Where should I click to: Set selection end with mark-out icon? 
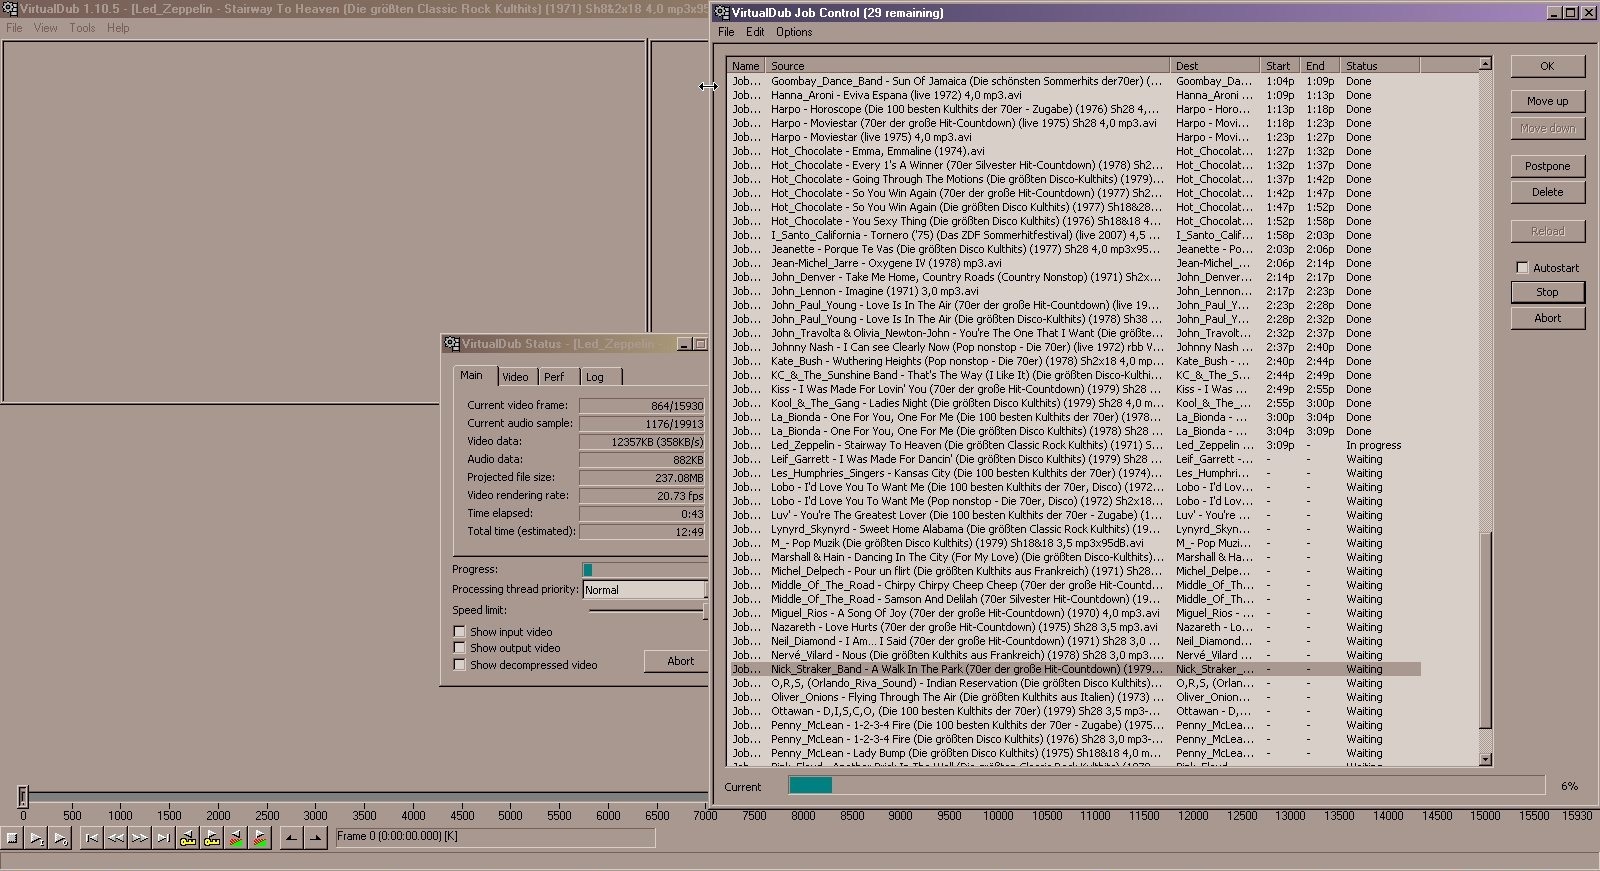pos(316,838)
